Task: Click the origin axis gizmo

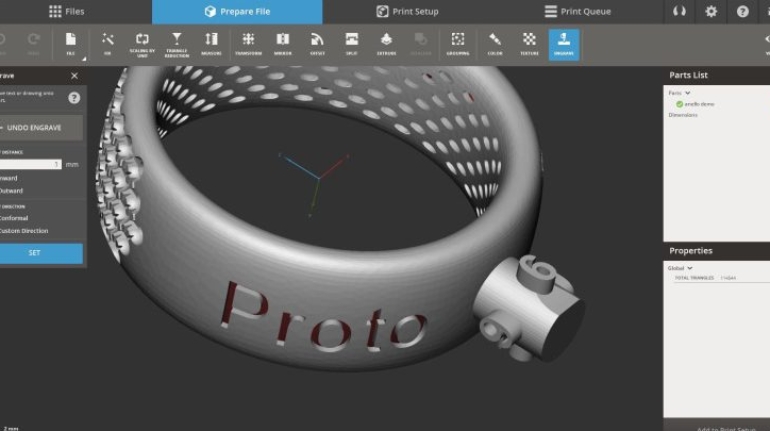Action: tap(315, 184)
